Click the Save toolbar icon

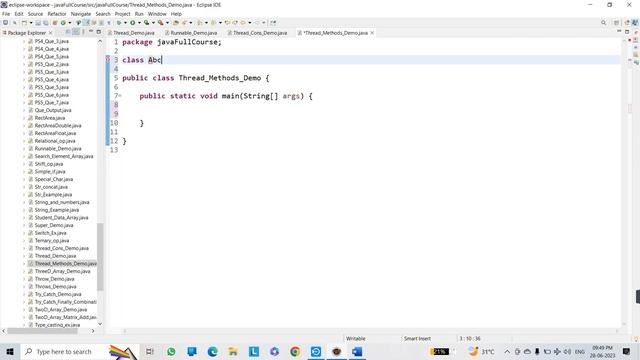pyautogui.click(x=38, y=23)
